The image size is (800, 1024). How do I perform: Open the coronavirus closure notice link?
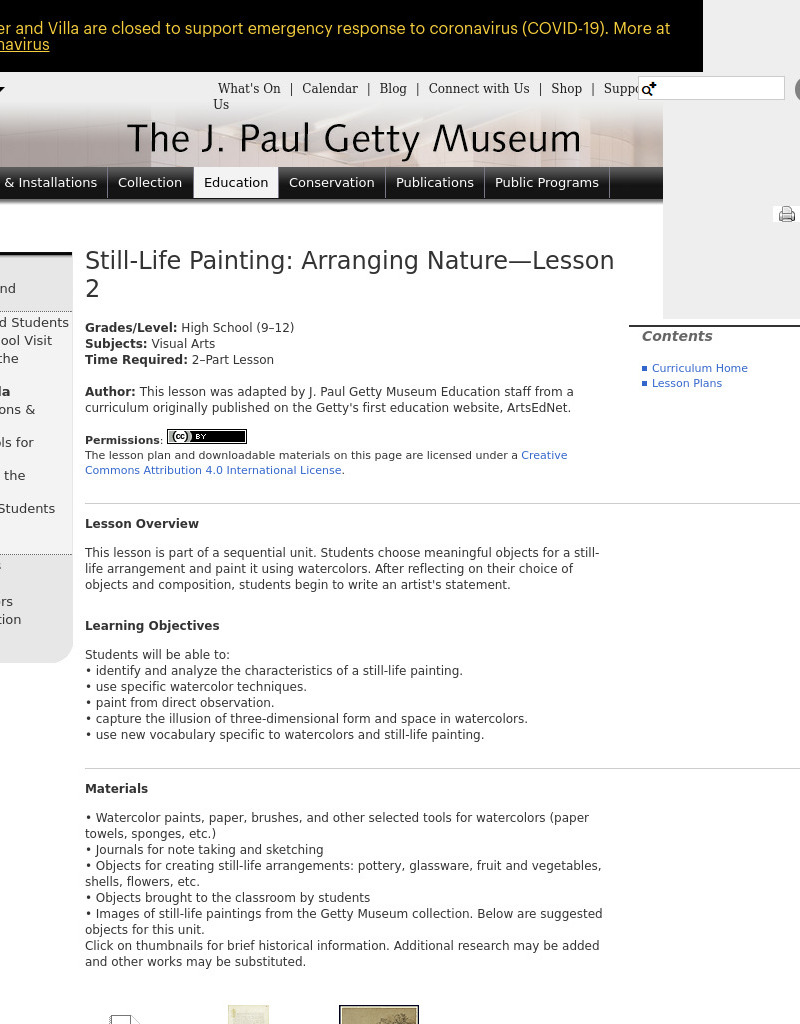click(x=22, y=44)
